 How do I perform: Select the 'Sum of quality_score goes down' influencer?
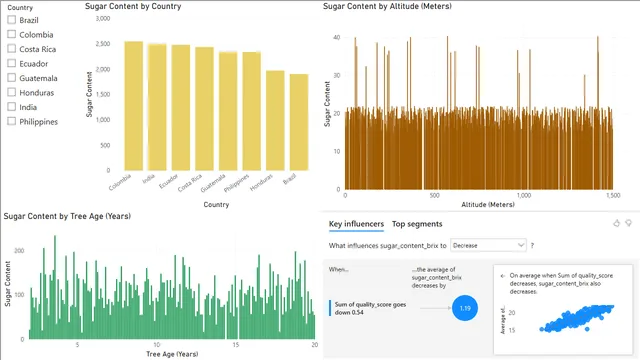point(369,308)
